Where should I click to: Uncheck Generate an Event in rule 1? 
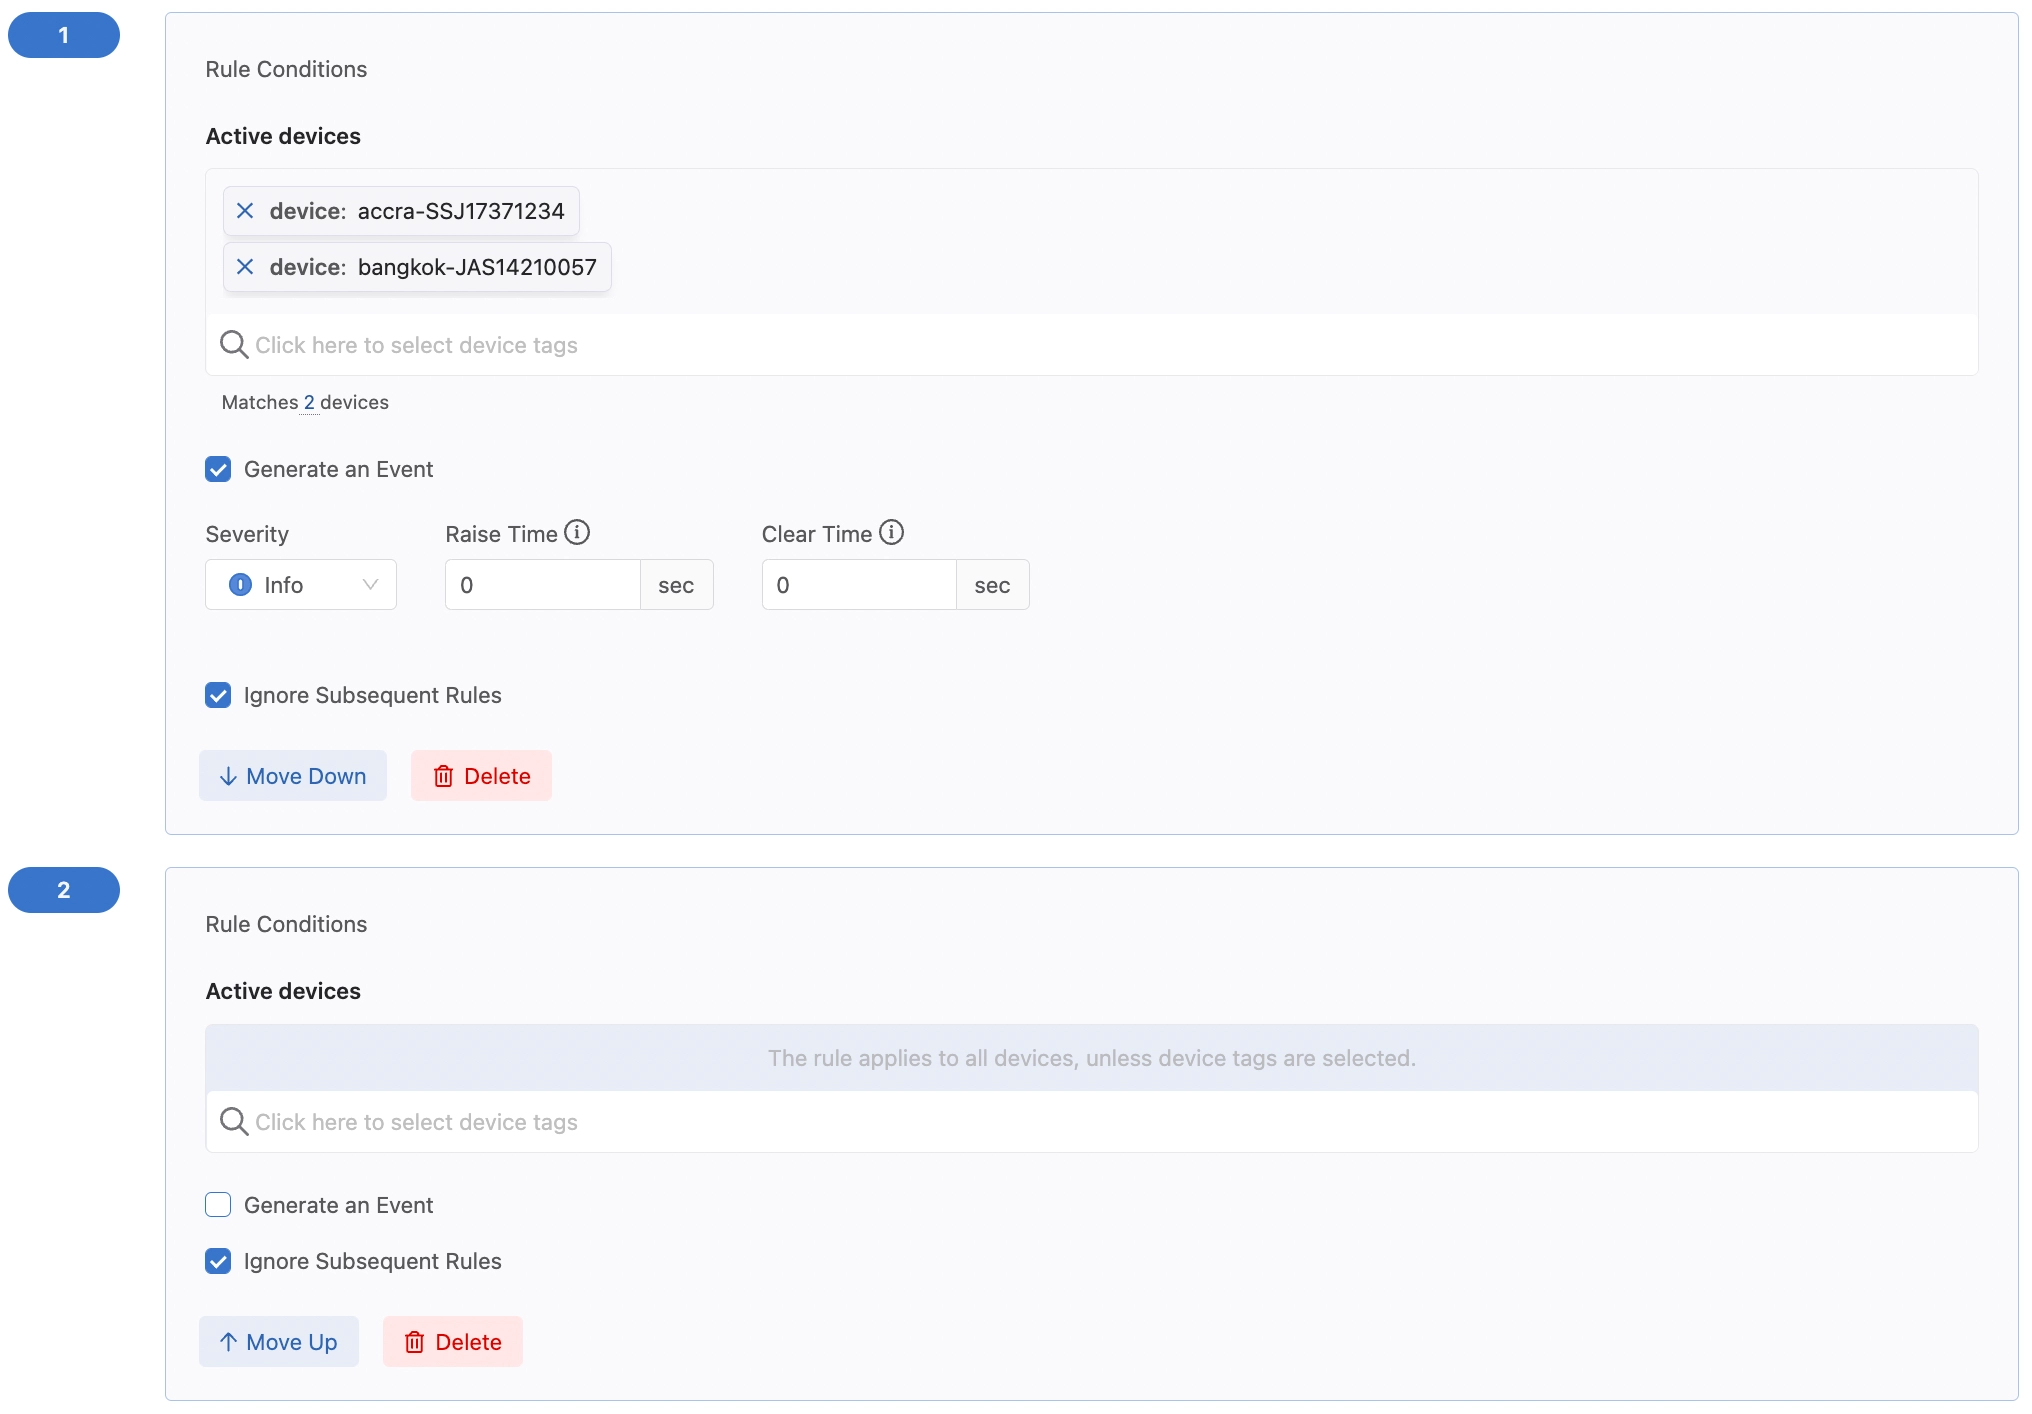point(218,469)
